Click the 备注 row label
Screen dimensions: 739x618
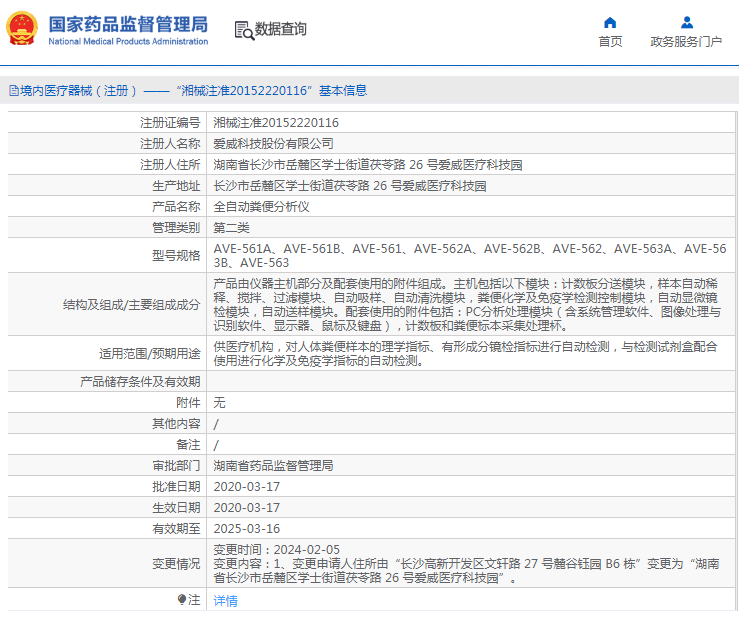pyautogui.click(x=188, y=445)
